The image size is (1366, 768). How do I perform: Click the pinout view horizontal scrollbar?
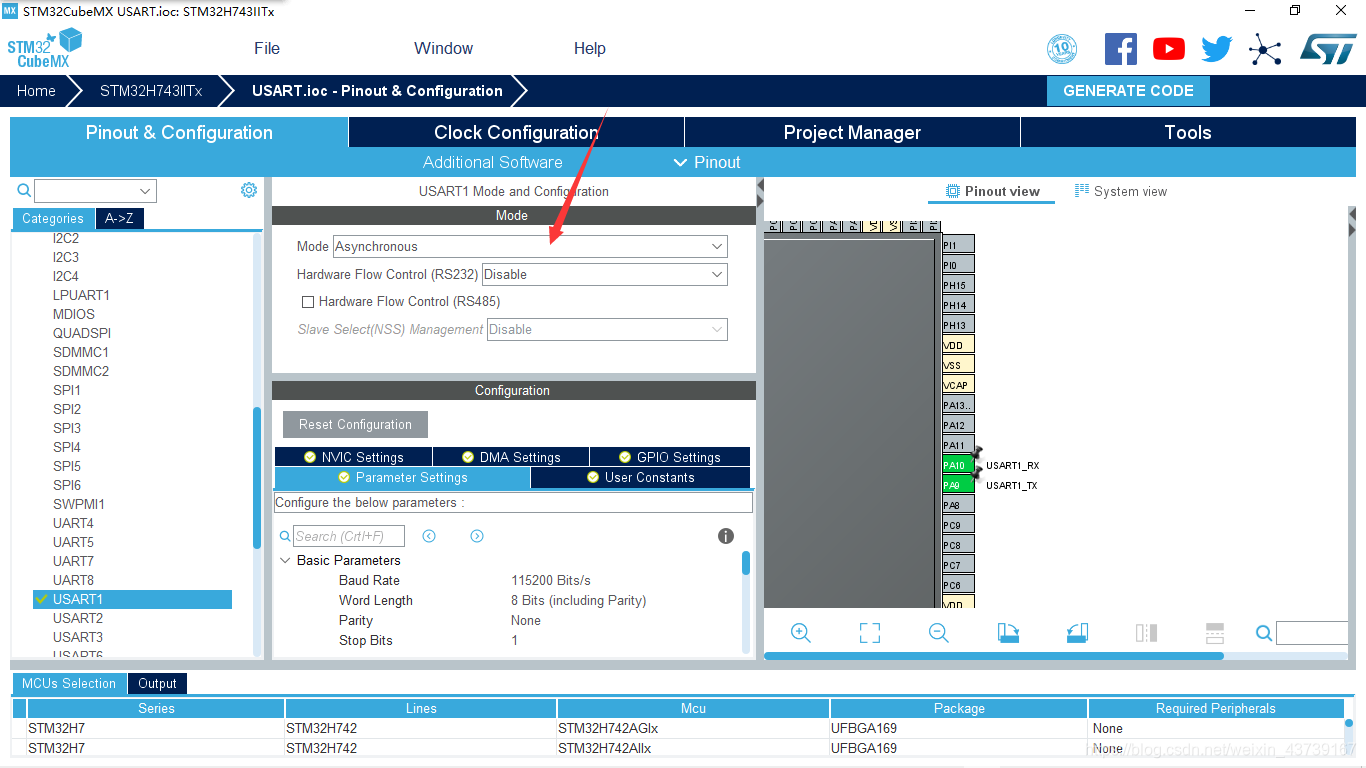[x=994, y=656]
